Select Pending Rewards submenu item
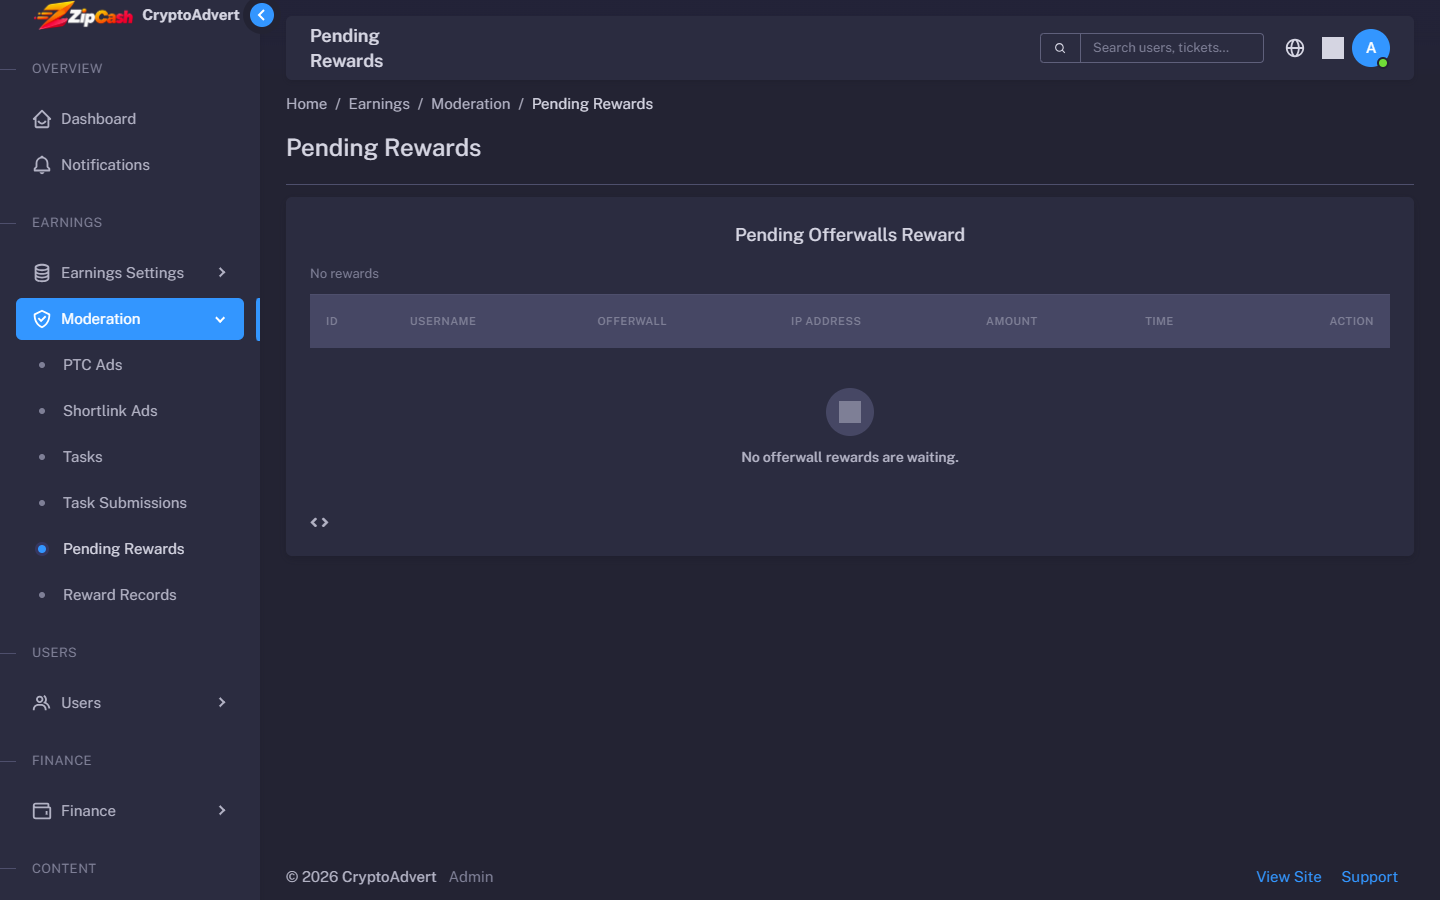The image size is (1440, 900). [x=130, y=549]
